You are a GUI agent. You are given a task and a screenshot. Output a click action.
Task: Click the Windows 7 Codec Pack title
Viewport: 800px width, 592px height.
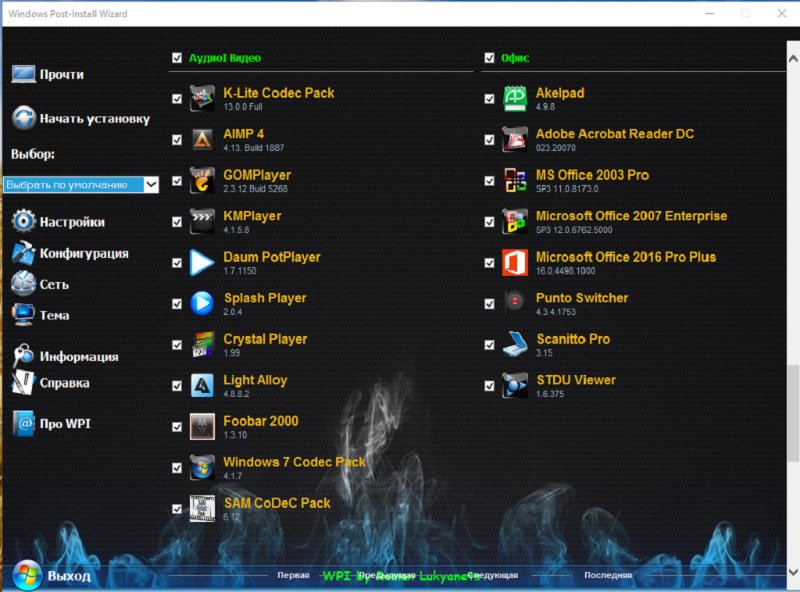[294, 462]
